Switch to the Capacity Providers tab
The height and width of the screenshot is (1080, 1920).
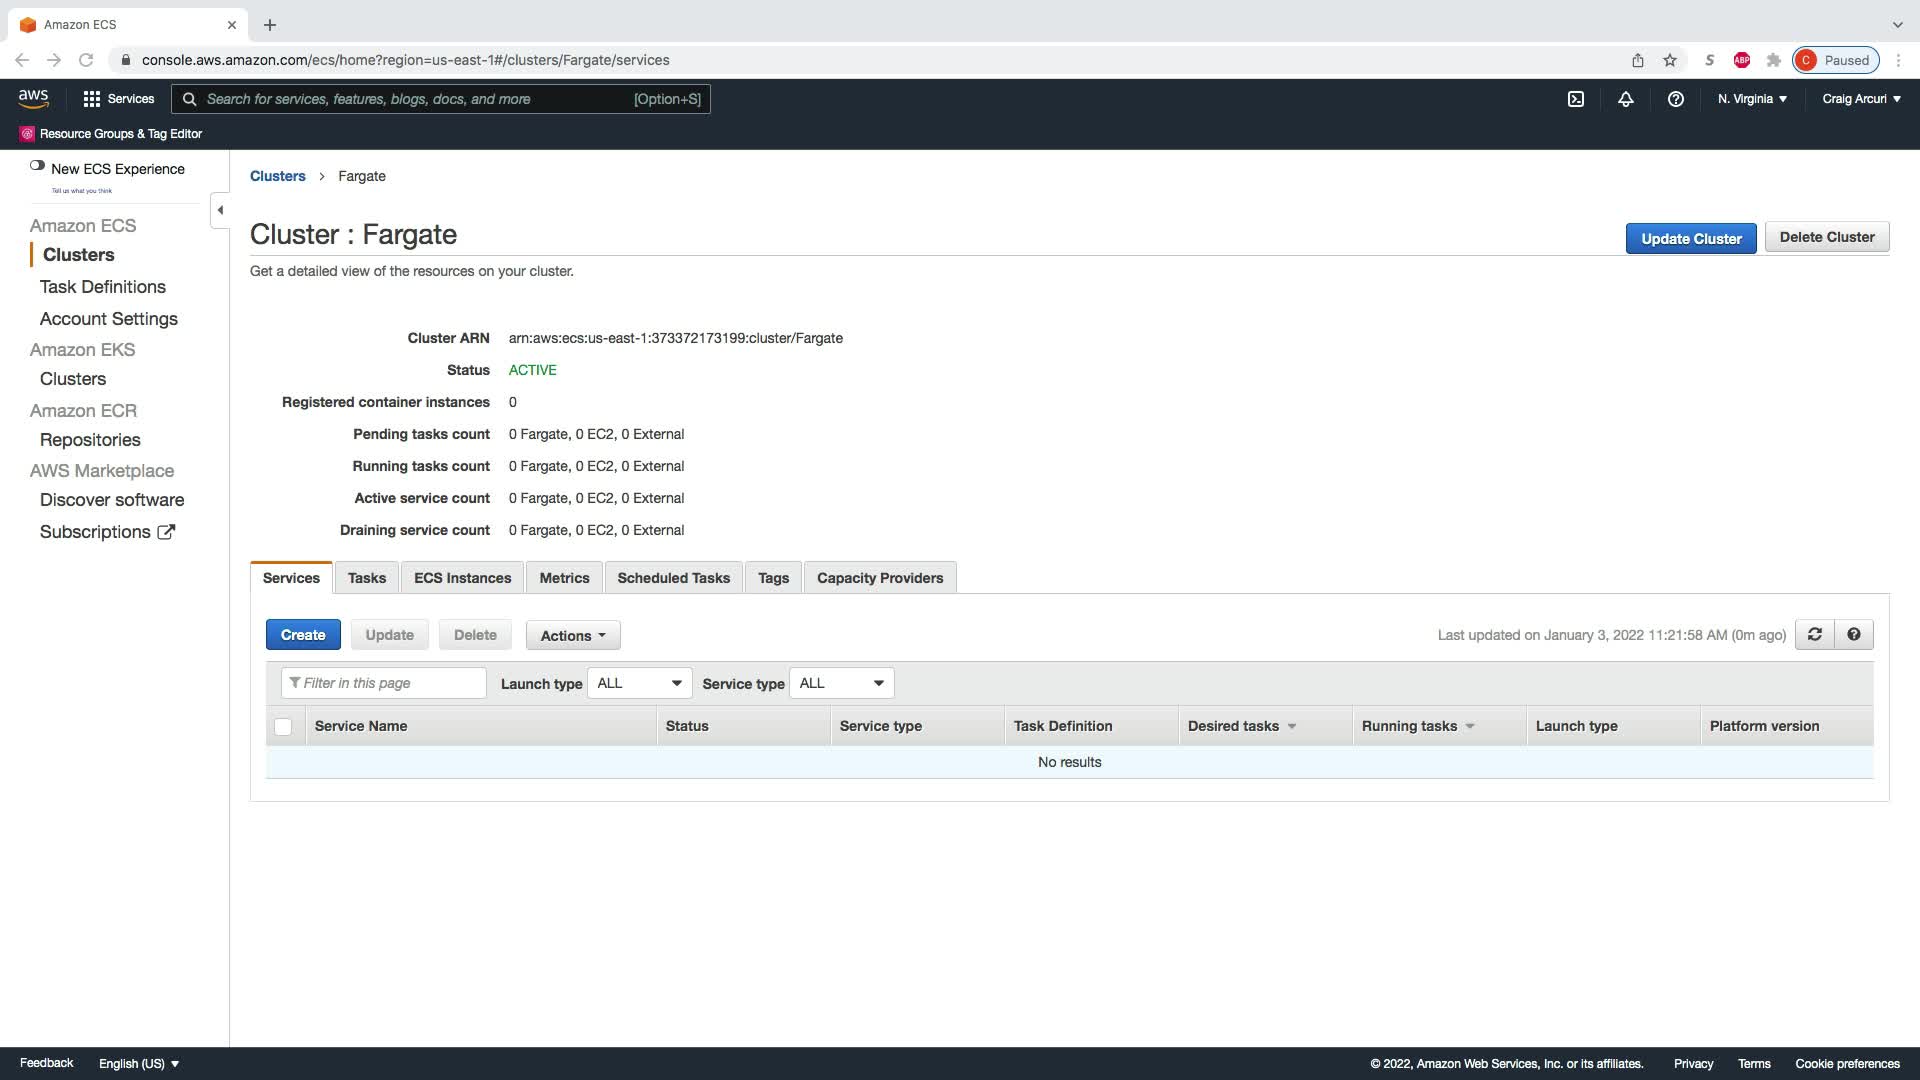[879, 578]
